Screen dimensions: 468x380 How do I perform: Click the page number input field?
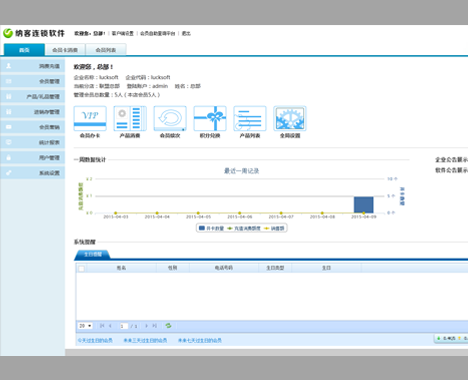pos(124,326)
